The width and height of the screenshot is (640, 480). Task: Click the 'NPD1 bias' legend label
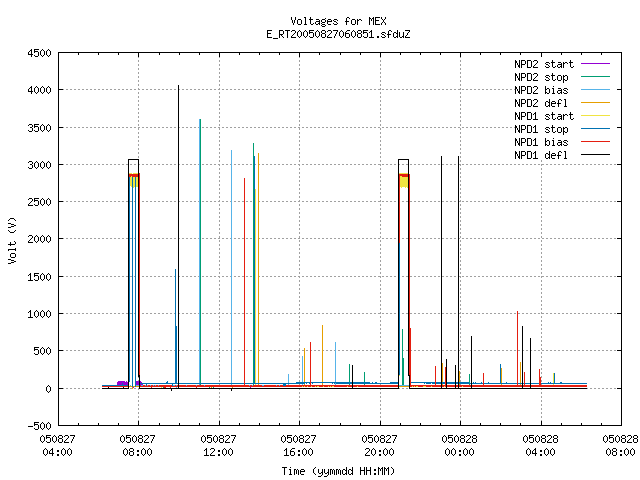coord(541,142)
